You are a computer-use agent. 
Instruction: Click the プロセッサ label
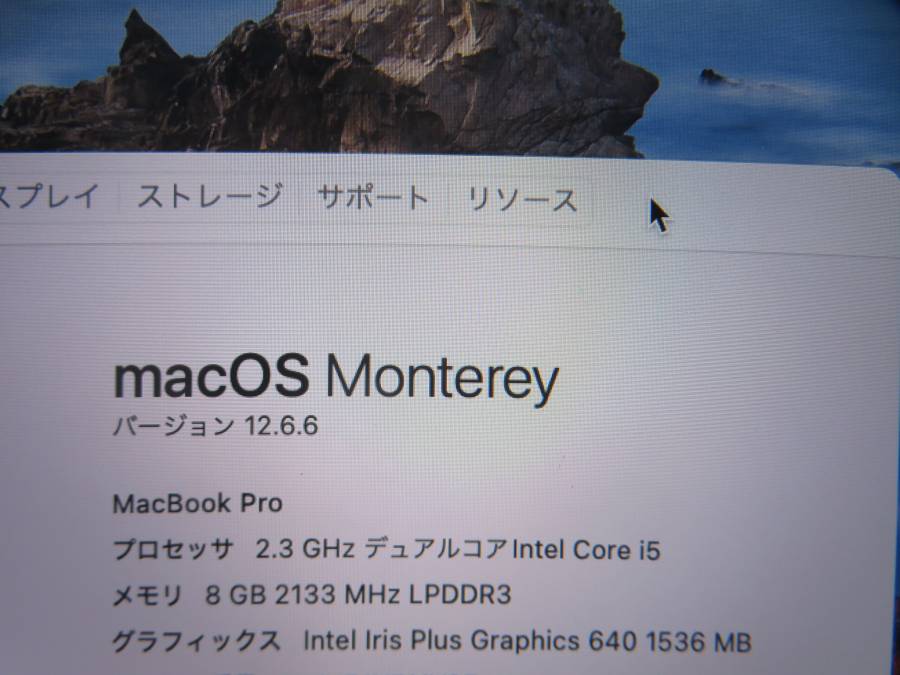[x=173, y=549]
